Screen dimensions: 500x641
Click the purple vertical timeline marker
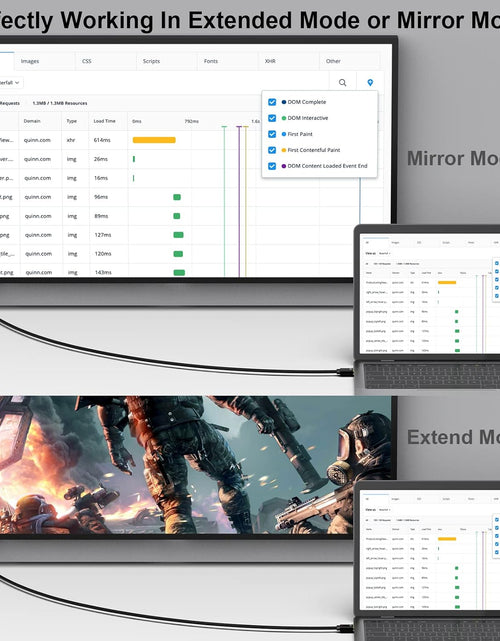239,201
